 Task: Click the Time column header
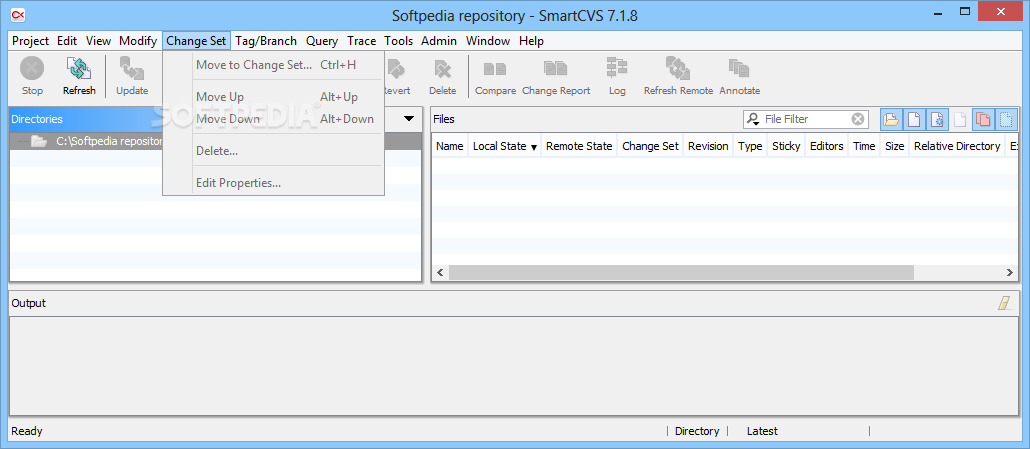[864, 146]
